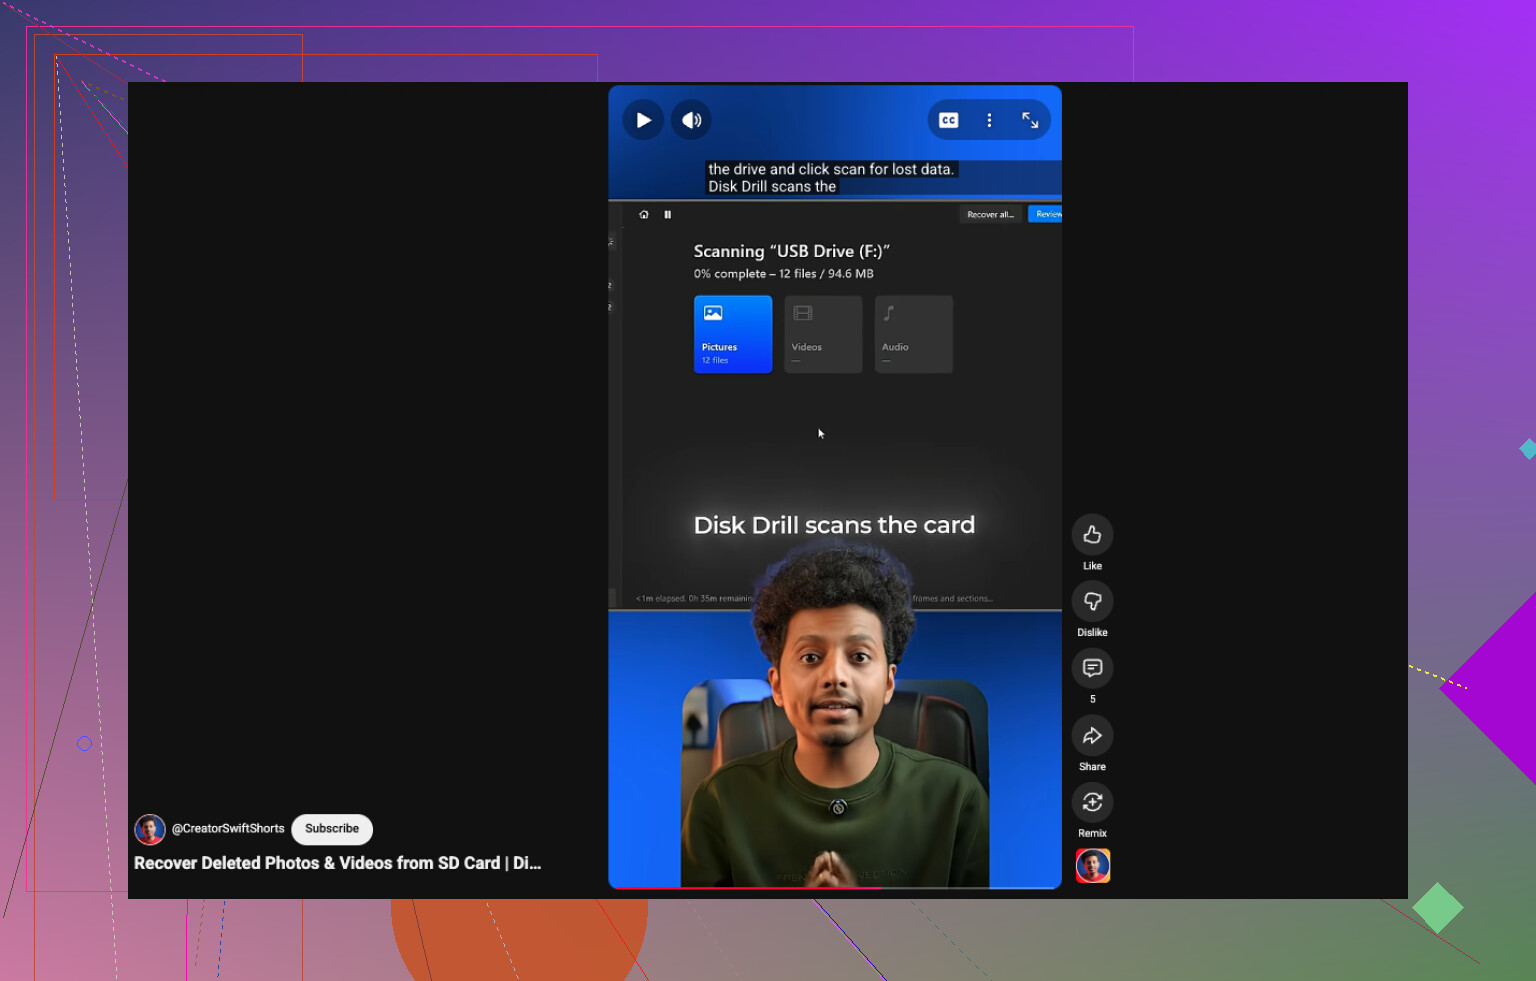Click the comment count number 5
This screenshot has height=981, width=1536.
click(1093, 699)
